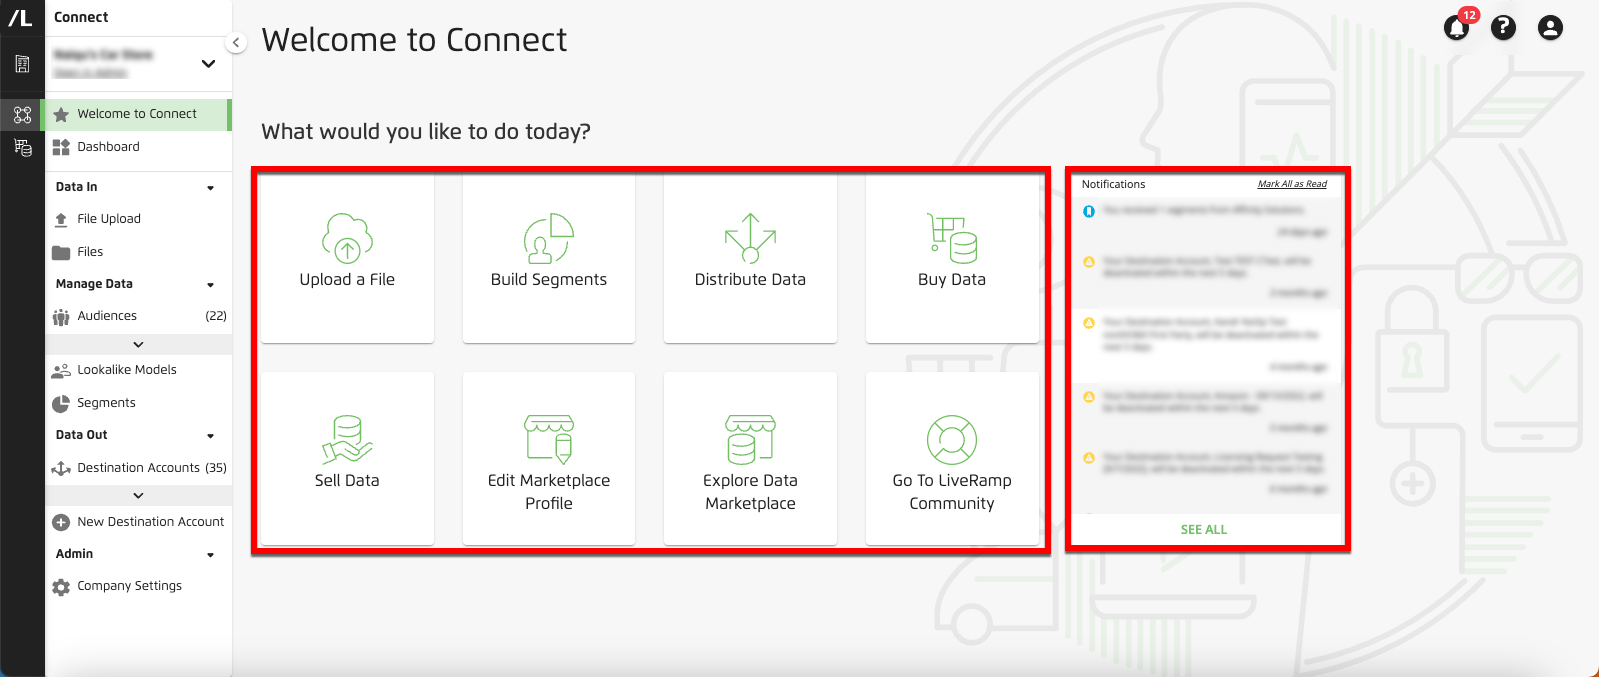The height and width of the screenshot is (677, 1599).
Task: Click the Segments pie chart icon
Action: tap(61, 403)
